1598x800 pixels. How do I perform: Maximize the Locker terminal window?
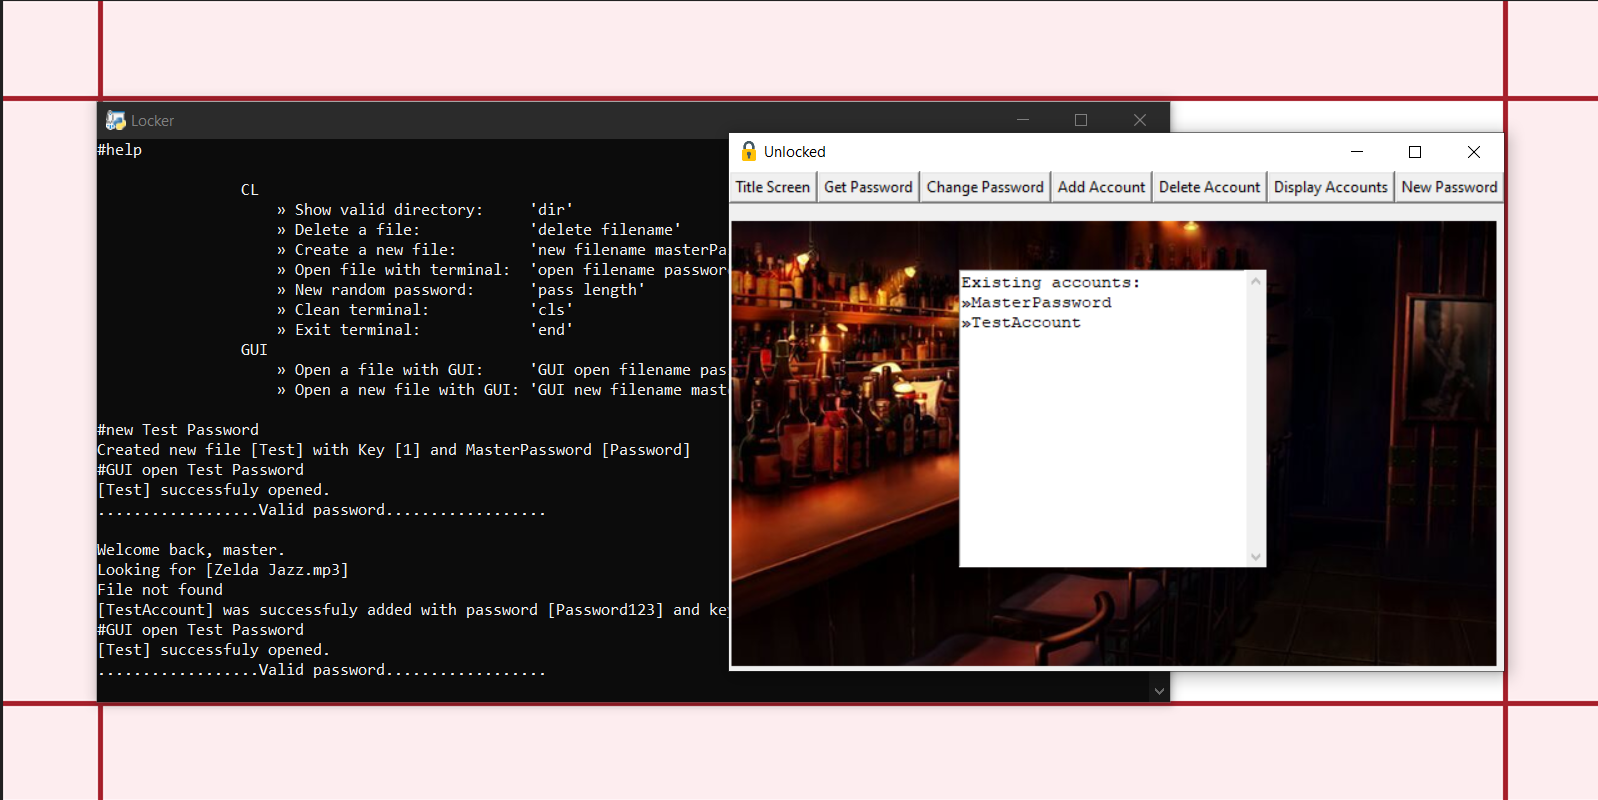click(x=1081, y=120)
